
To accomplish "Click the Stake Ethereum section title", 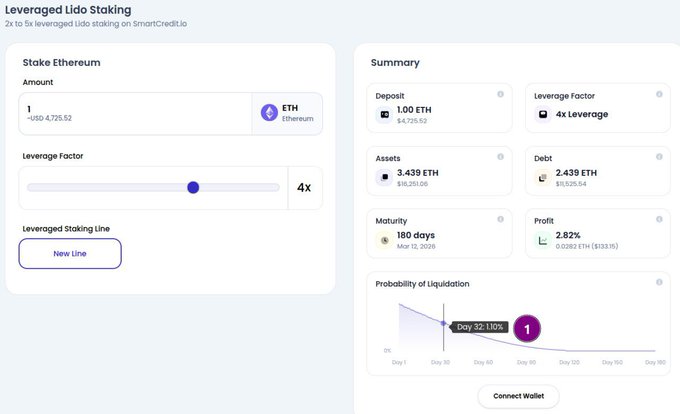I will click(x=61, y=62).
